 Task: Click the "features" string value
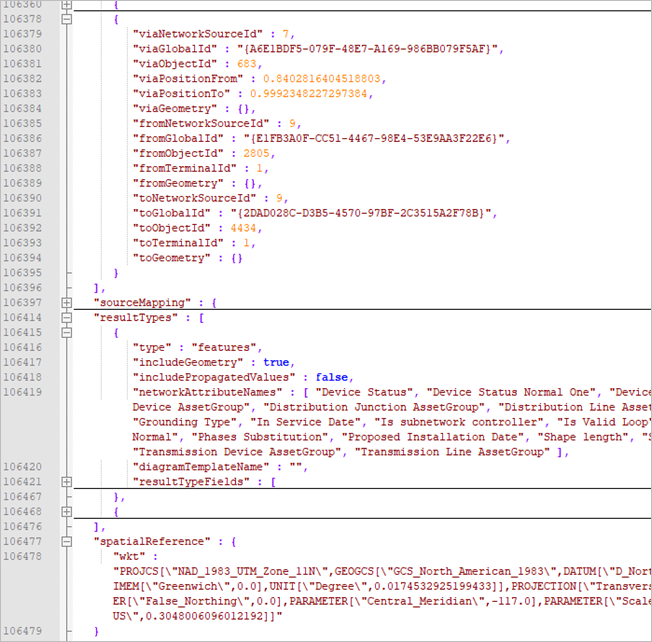[224, 348]
